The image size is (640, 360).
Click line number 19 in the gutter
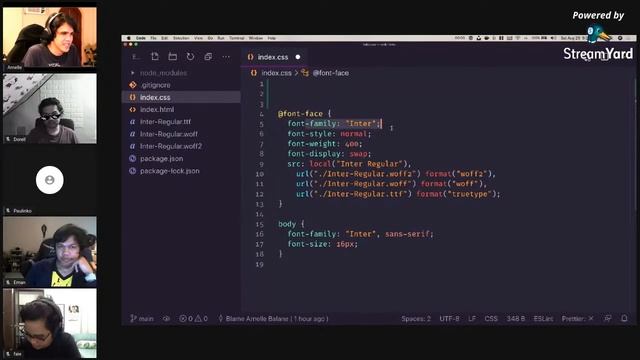coord(260,264)
